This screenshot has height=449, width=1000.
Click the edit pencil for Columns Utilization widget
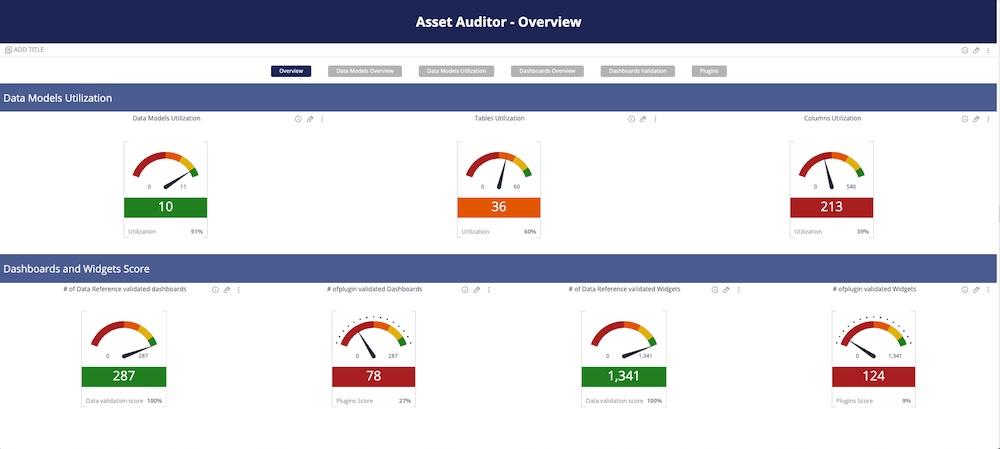click(976, 119)
